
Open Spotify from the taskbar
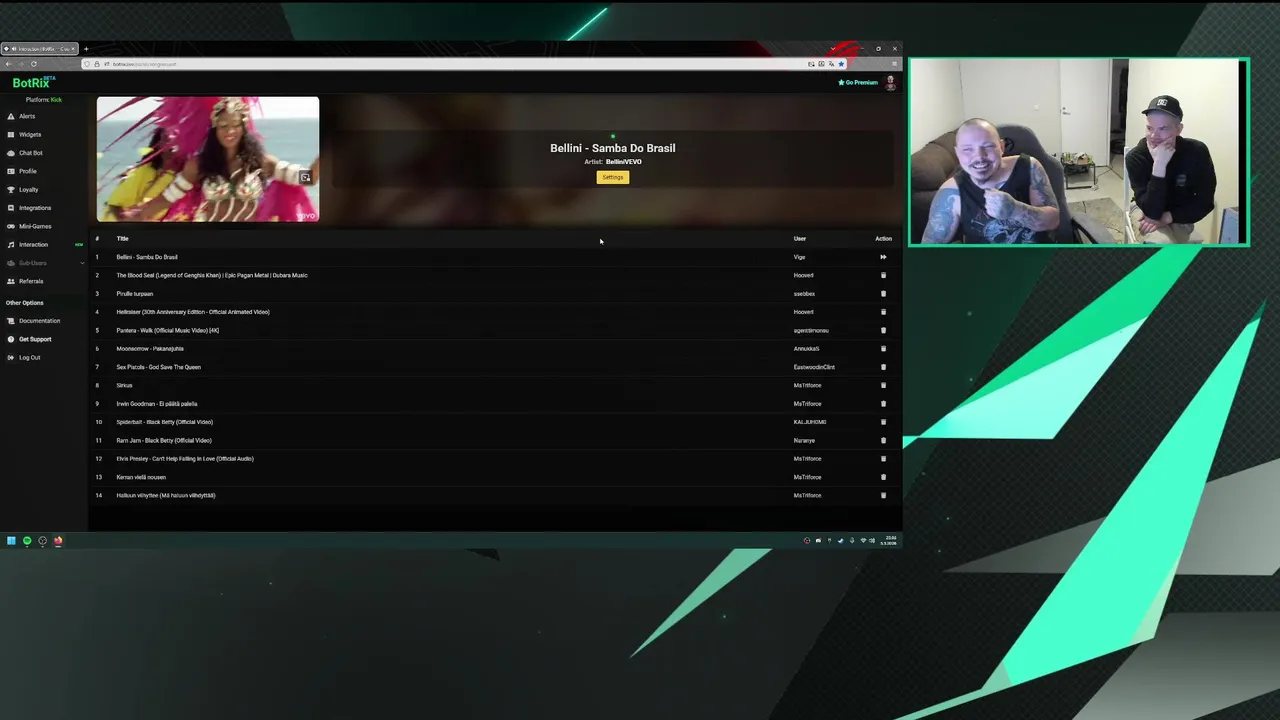27,541
